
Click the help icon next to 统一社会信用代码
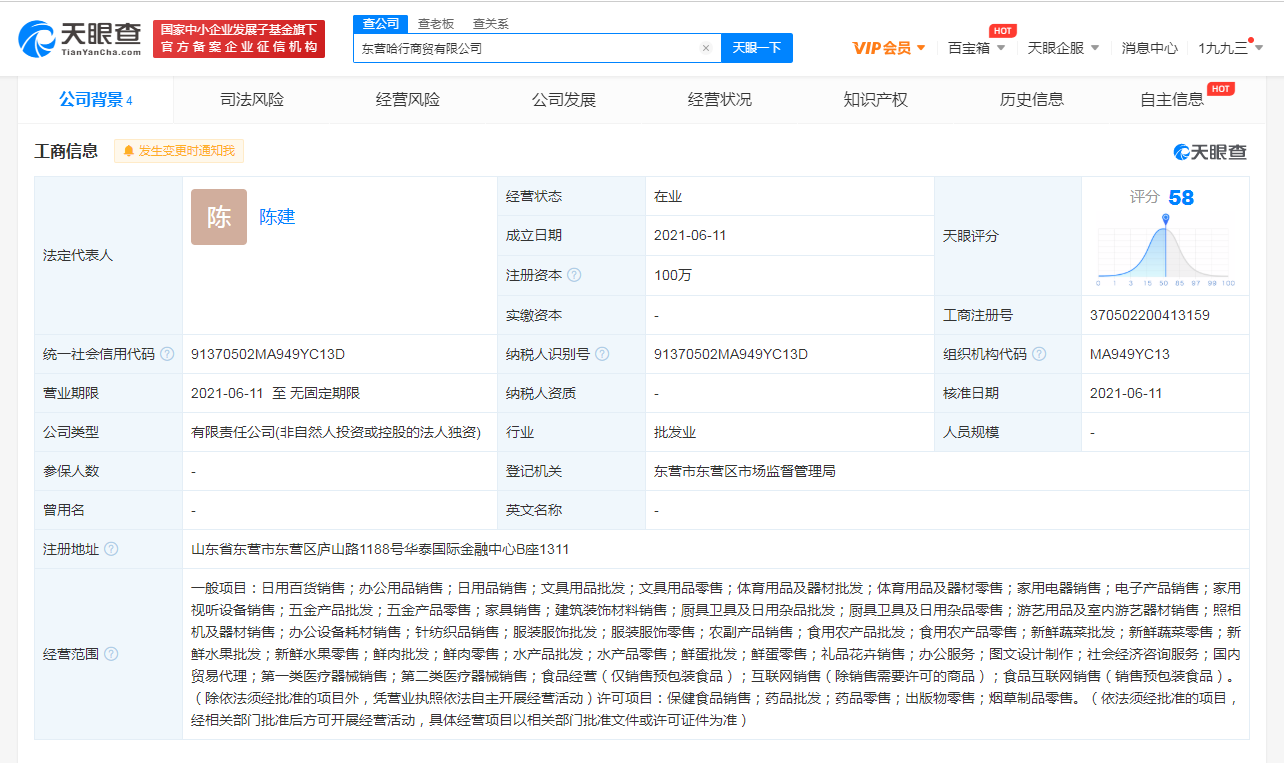pyautogui.click(x=167, y=354)
